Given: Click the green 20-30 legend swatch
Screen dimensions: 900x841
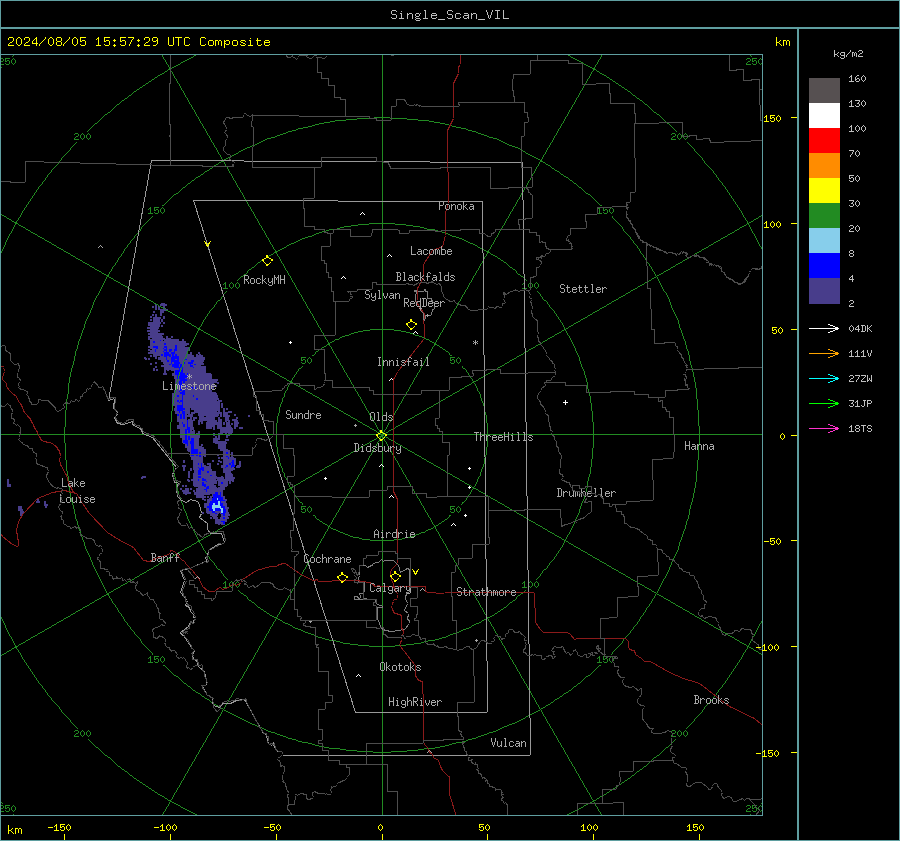Looking at the screenshot, I should coord(824,216).
